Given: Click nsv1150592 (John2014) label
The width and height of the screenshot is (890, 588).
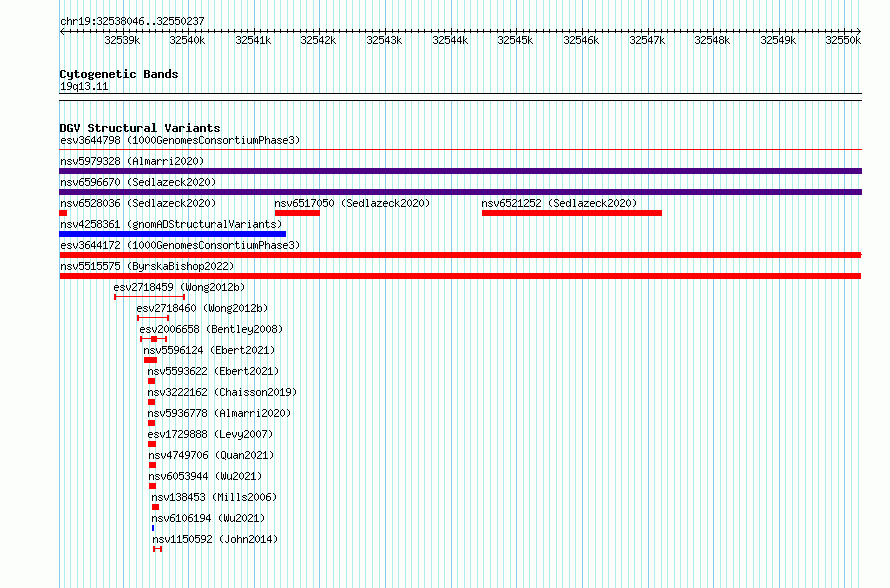Looking at the screenshot, I should [x=215, y=539].
